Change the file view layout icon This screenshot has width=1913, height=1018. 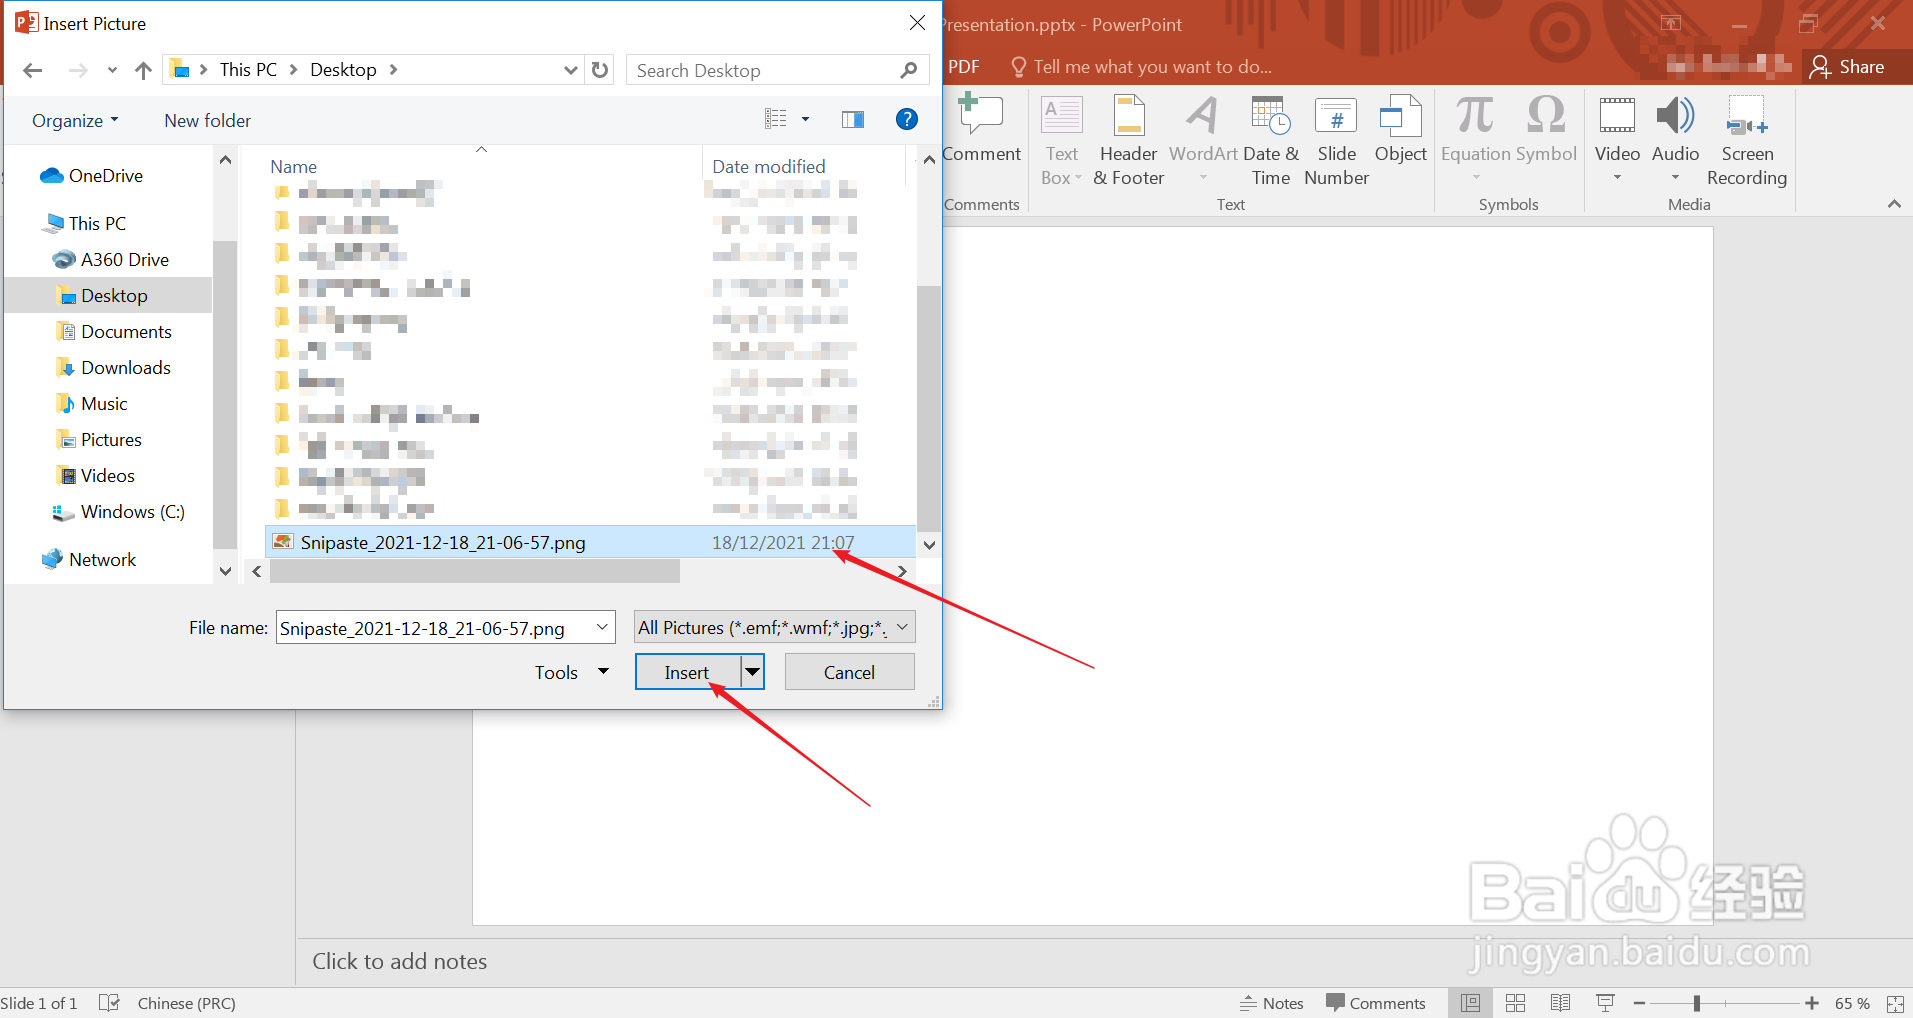point(776,120)
